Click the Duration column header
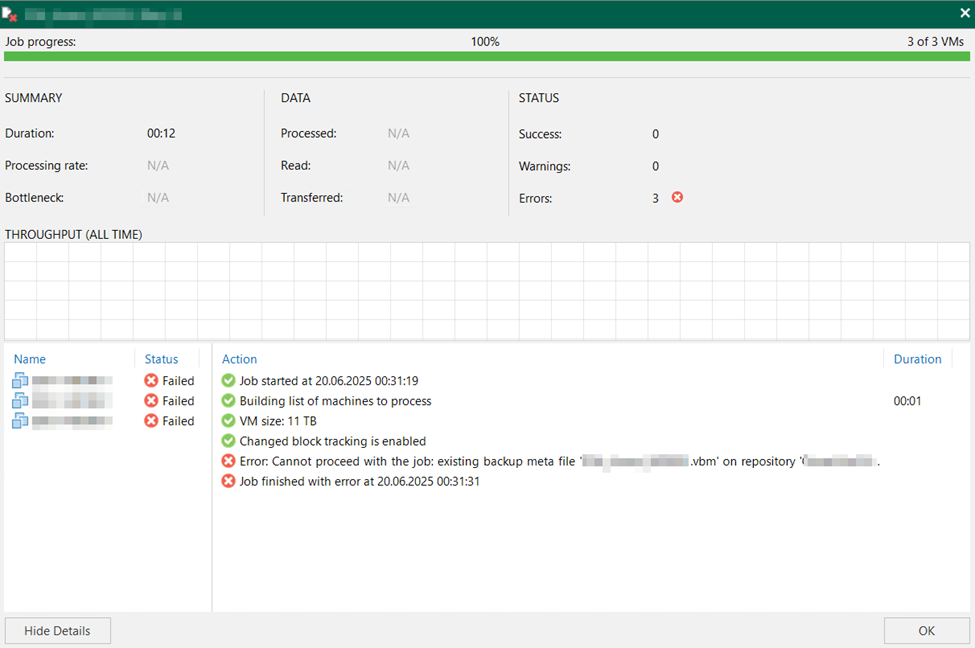The height and width of the screenshot is (648, 975). click(x=917, y=358)
